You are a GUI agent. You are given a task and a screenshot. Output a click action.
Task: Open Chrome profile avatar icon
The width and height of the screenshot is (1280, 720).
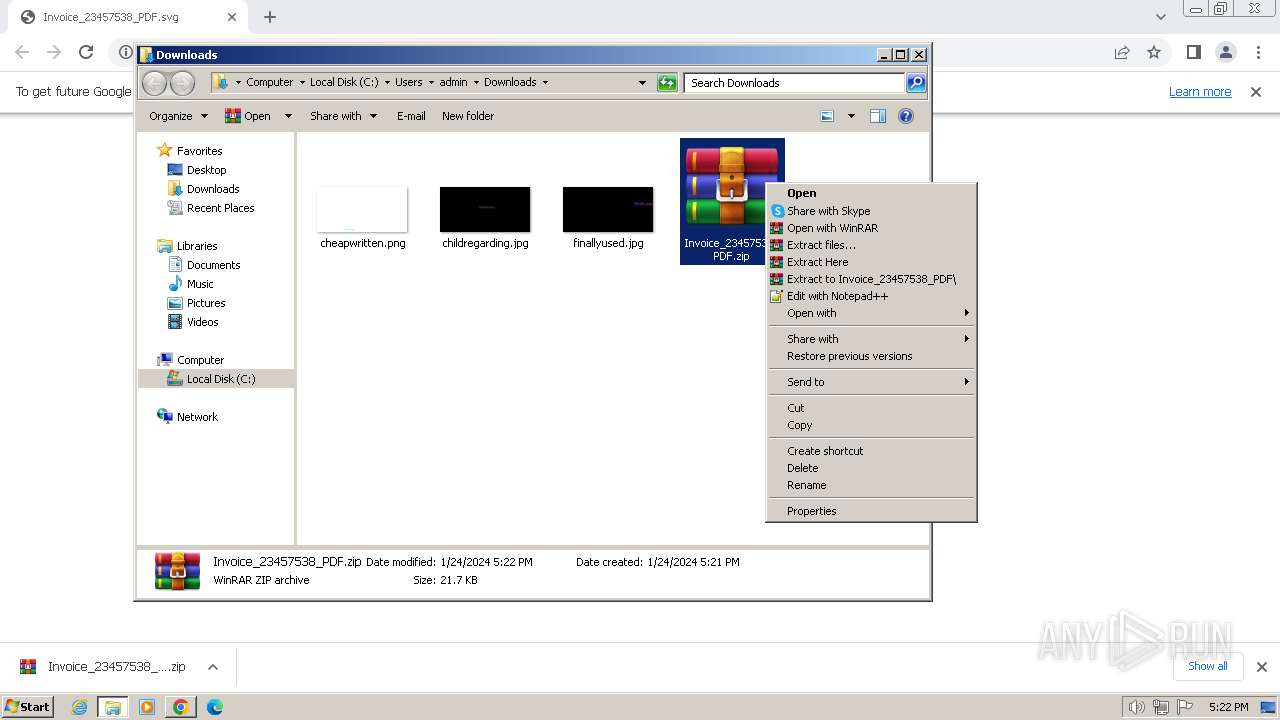tap(1226, 52)
